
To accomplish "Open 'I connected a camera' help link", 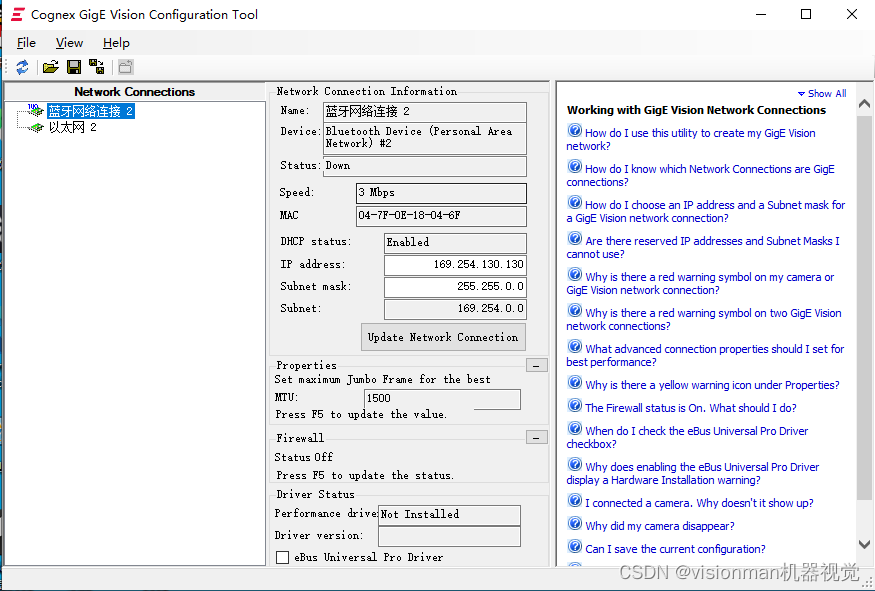I will coord(699,503).
